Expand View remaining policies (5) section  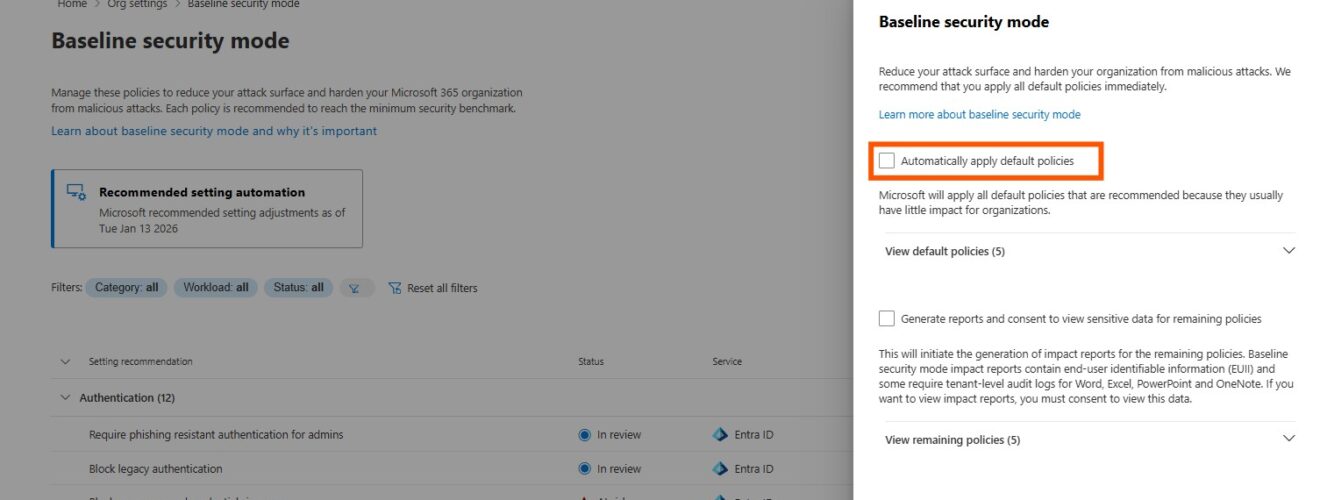point(1288,439)
